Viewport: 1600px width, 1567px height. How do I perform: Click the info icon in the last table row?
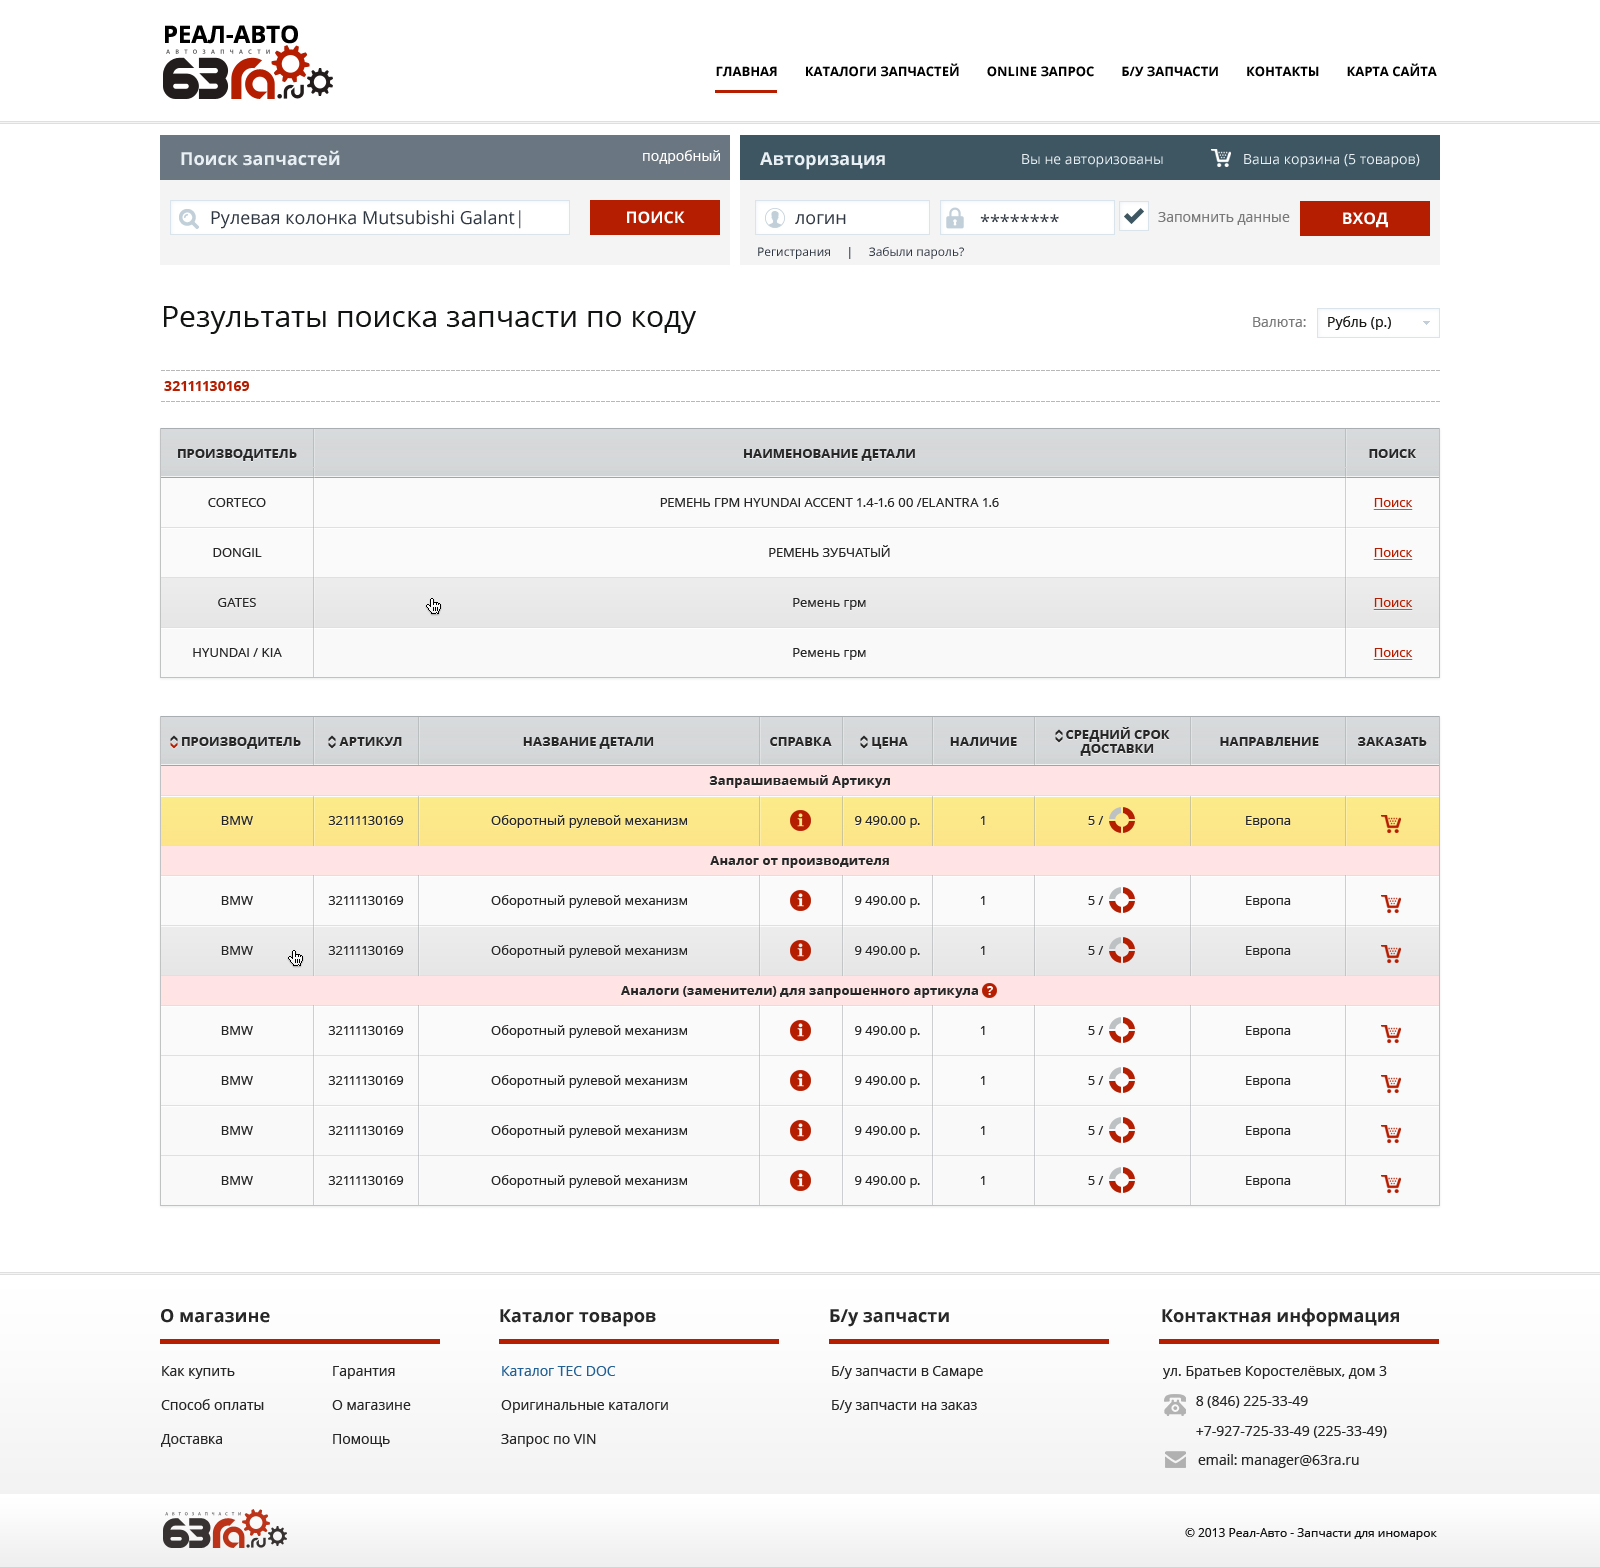point(800,1180)
